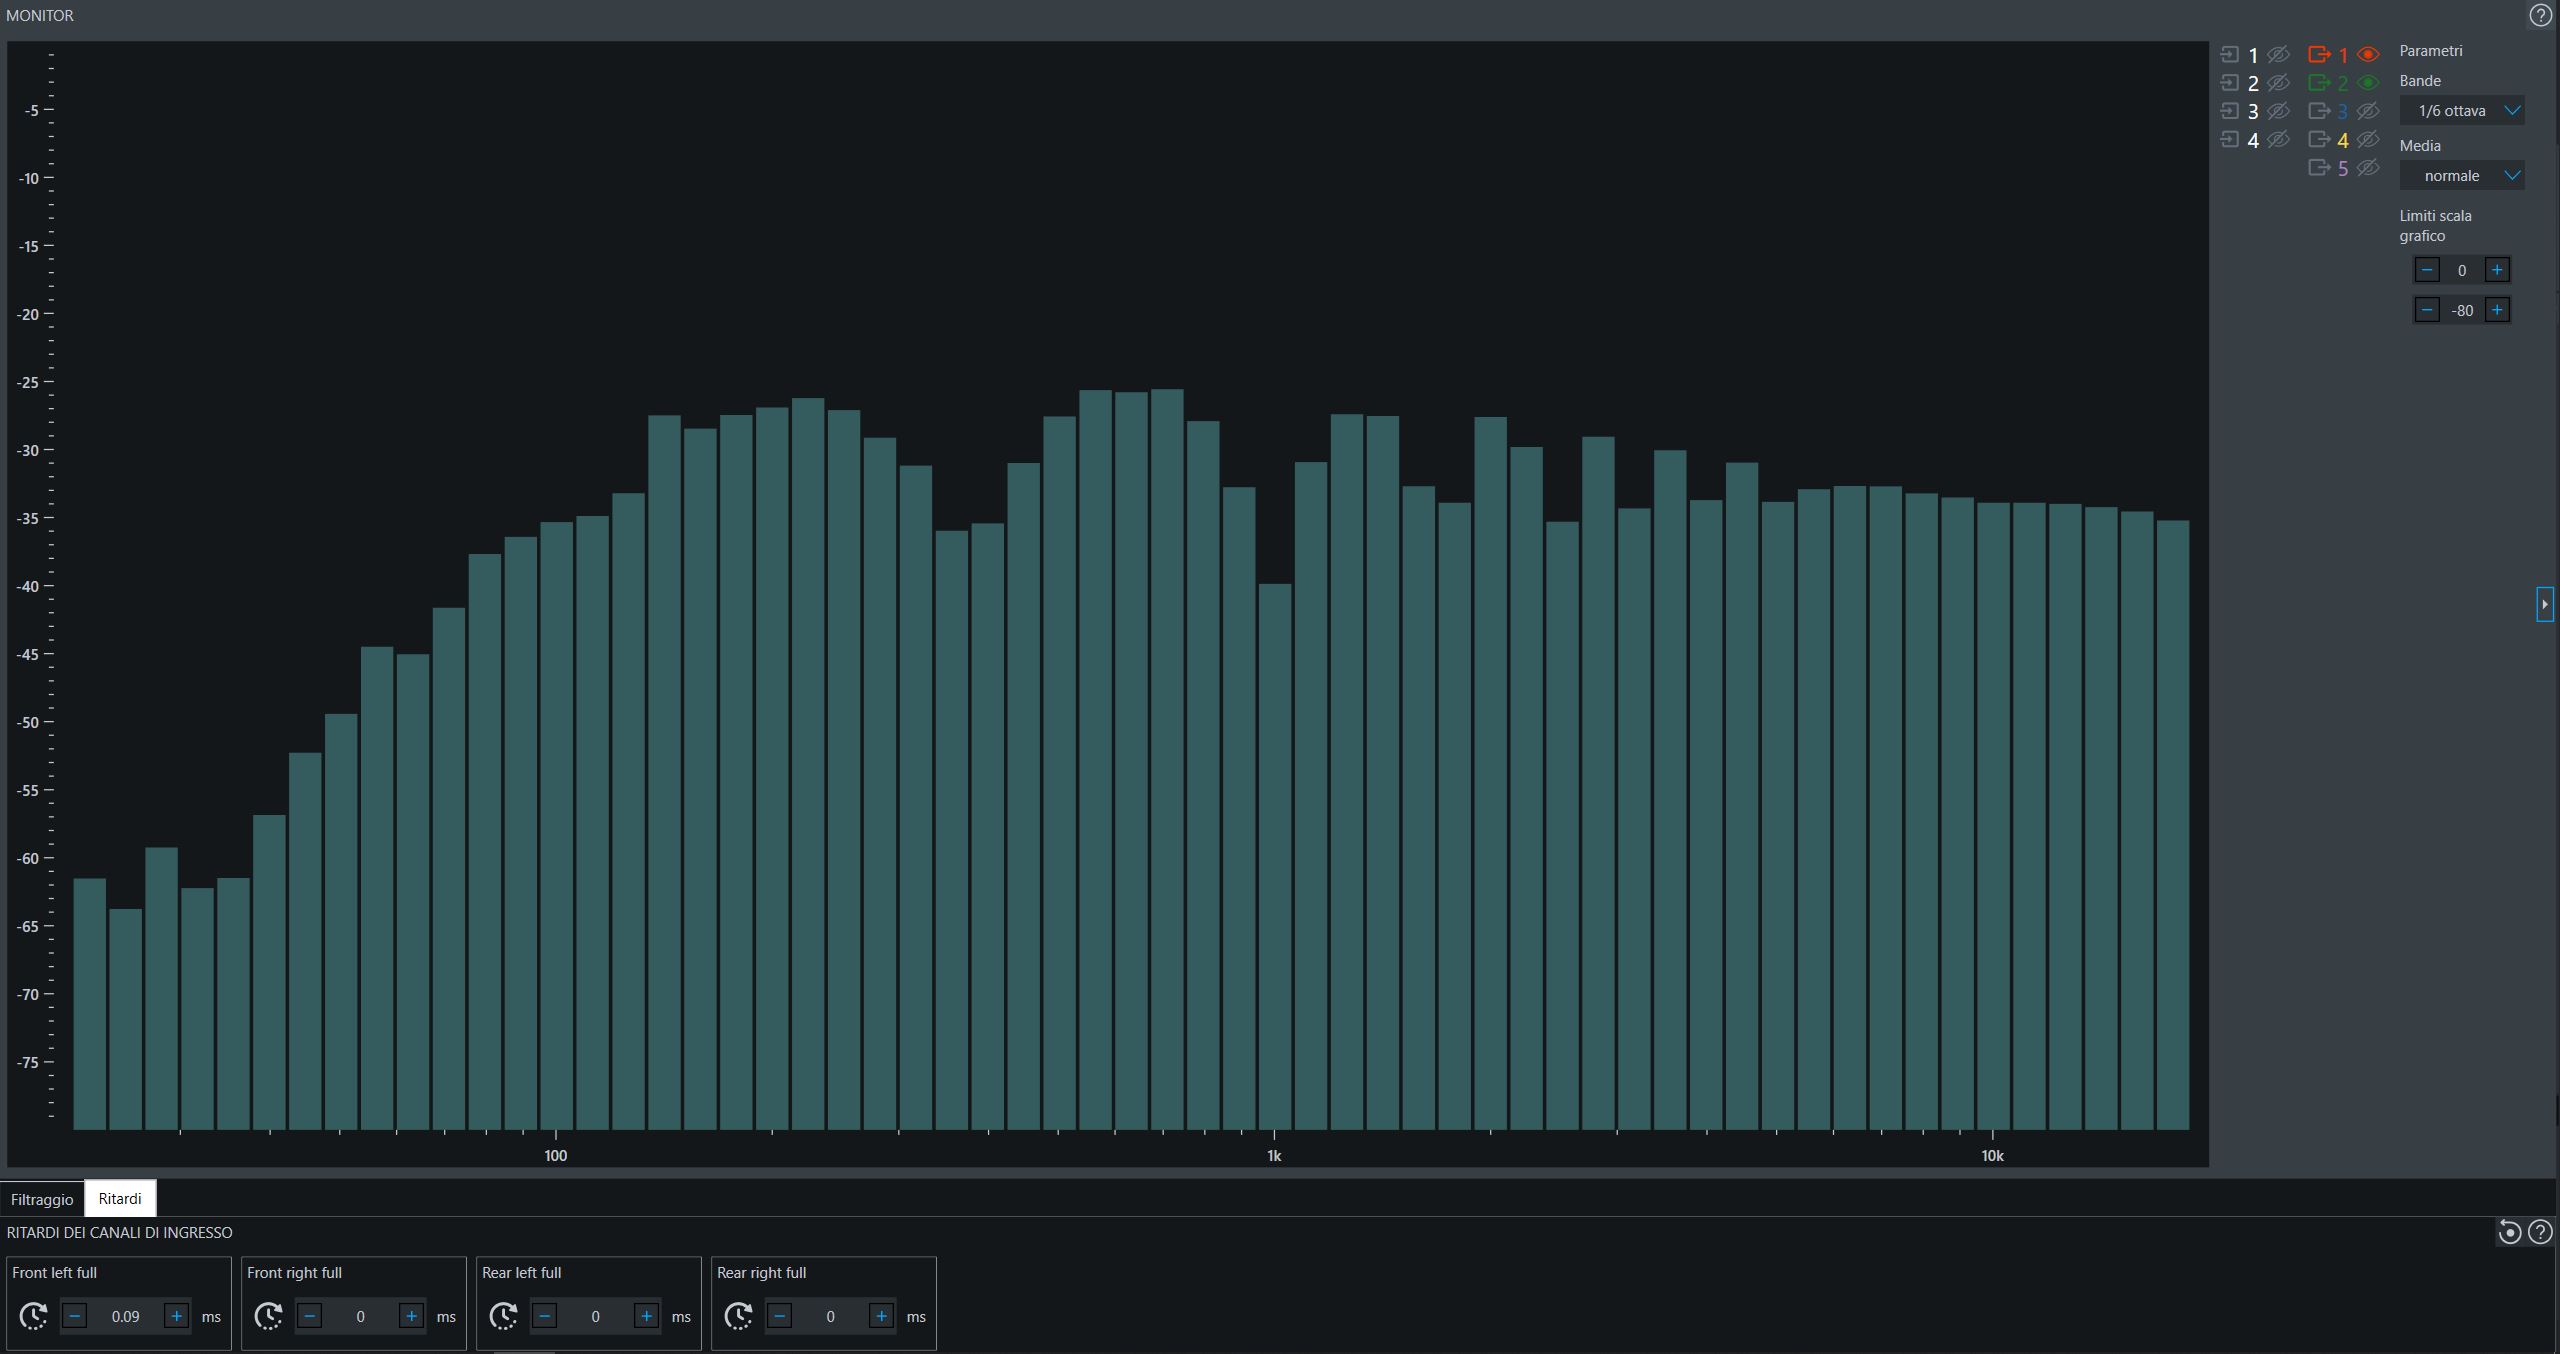The image size is (2560, 1354).
Task: Show input channel 4 in graph
Action: coord(2278,139)
